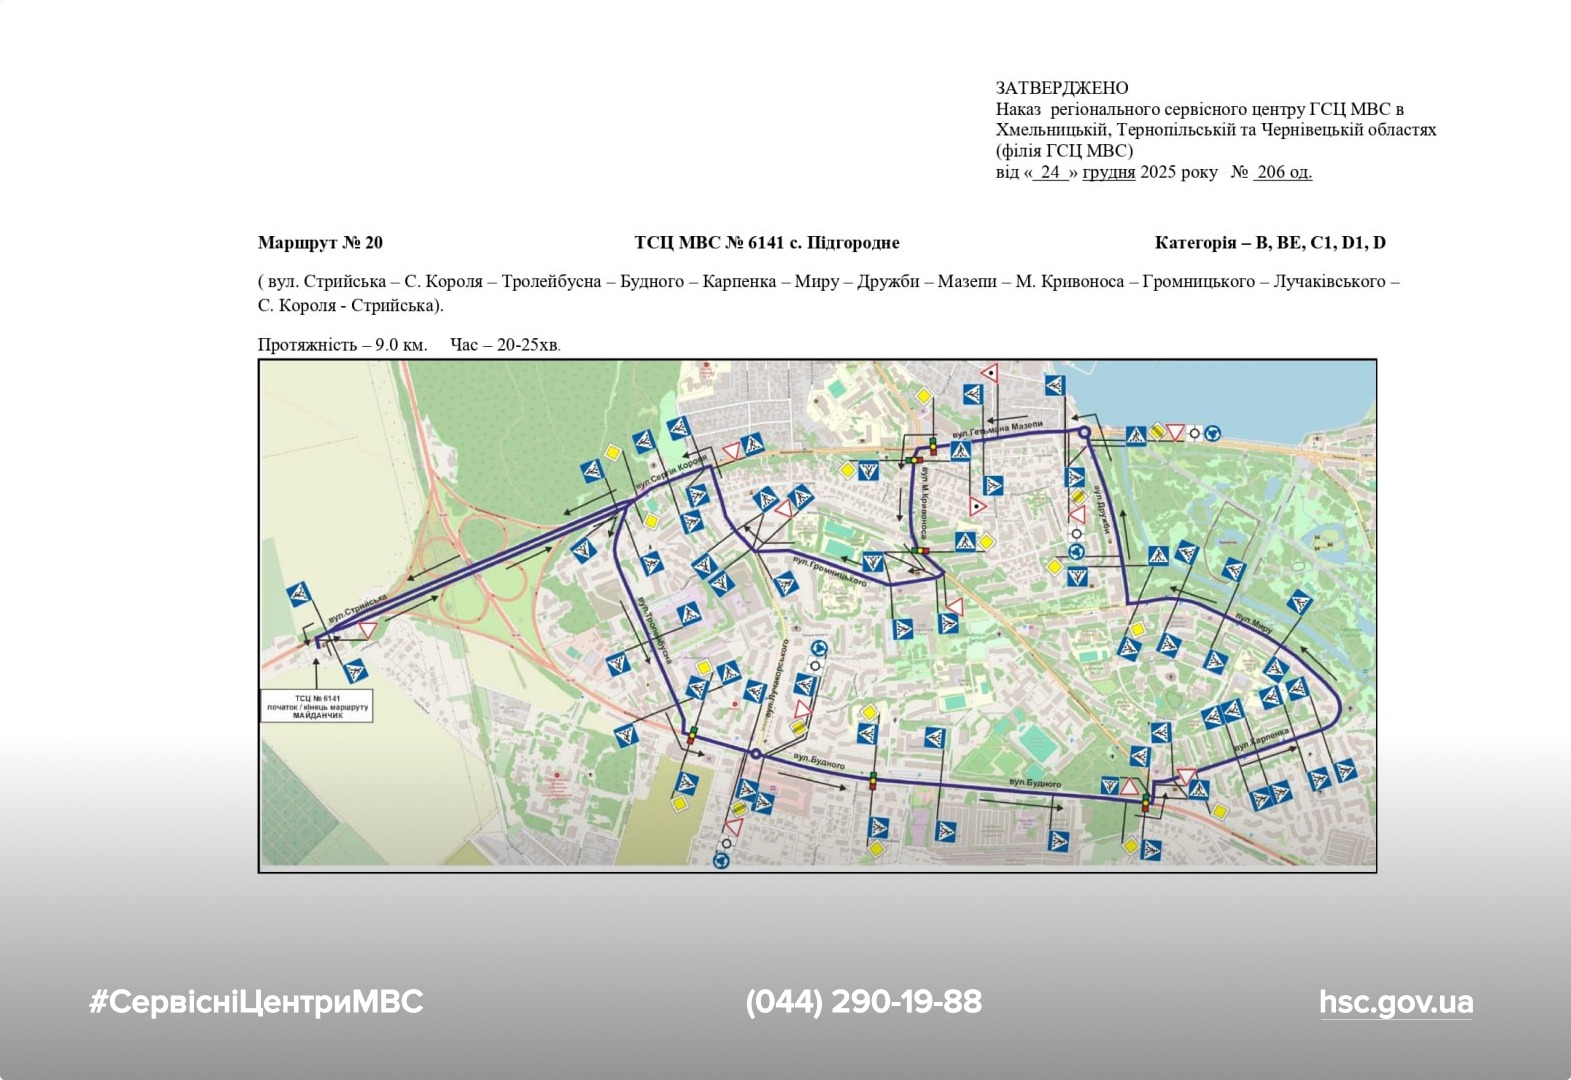Select the yield sign in the lakeside sign row
This screenshot has height=1080, width=1571.
[x=1175, y=433]
